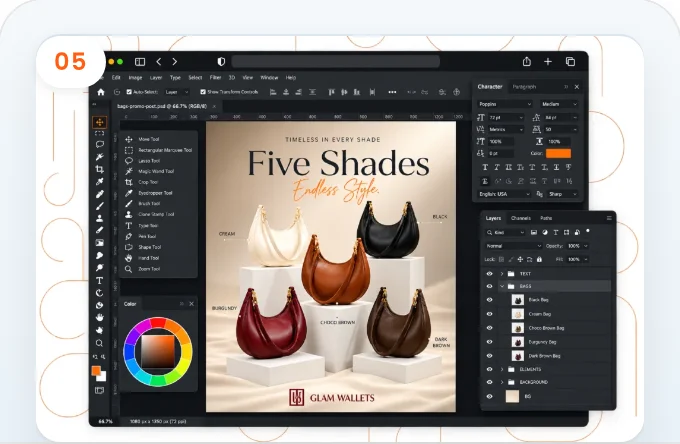
Task: Click the orange foreground color swatch
Action: click(96, 371)
